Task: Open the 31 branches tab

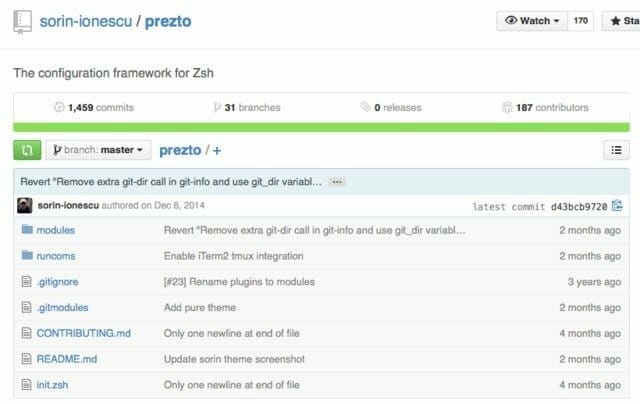Action: click(x=247, y=108)
